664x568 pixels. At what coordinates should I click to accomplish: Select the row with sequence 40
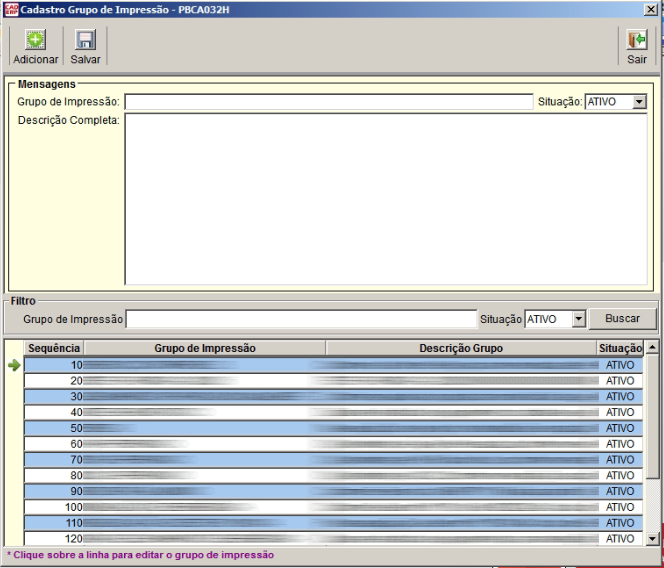[333, 412]
